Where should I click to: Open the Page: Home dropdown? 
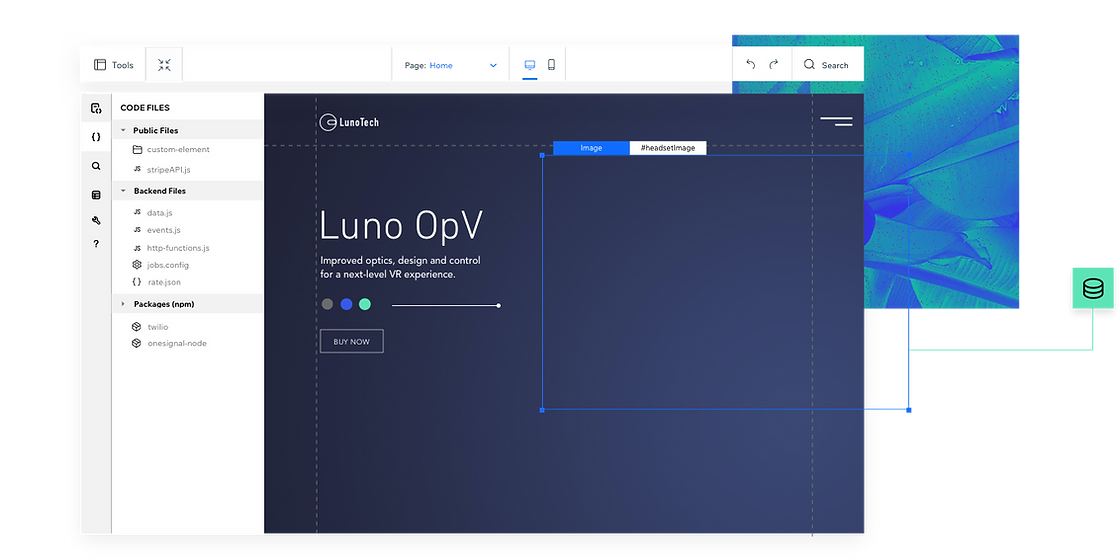[451, 65]
